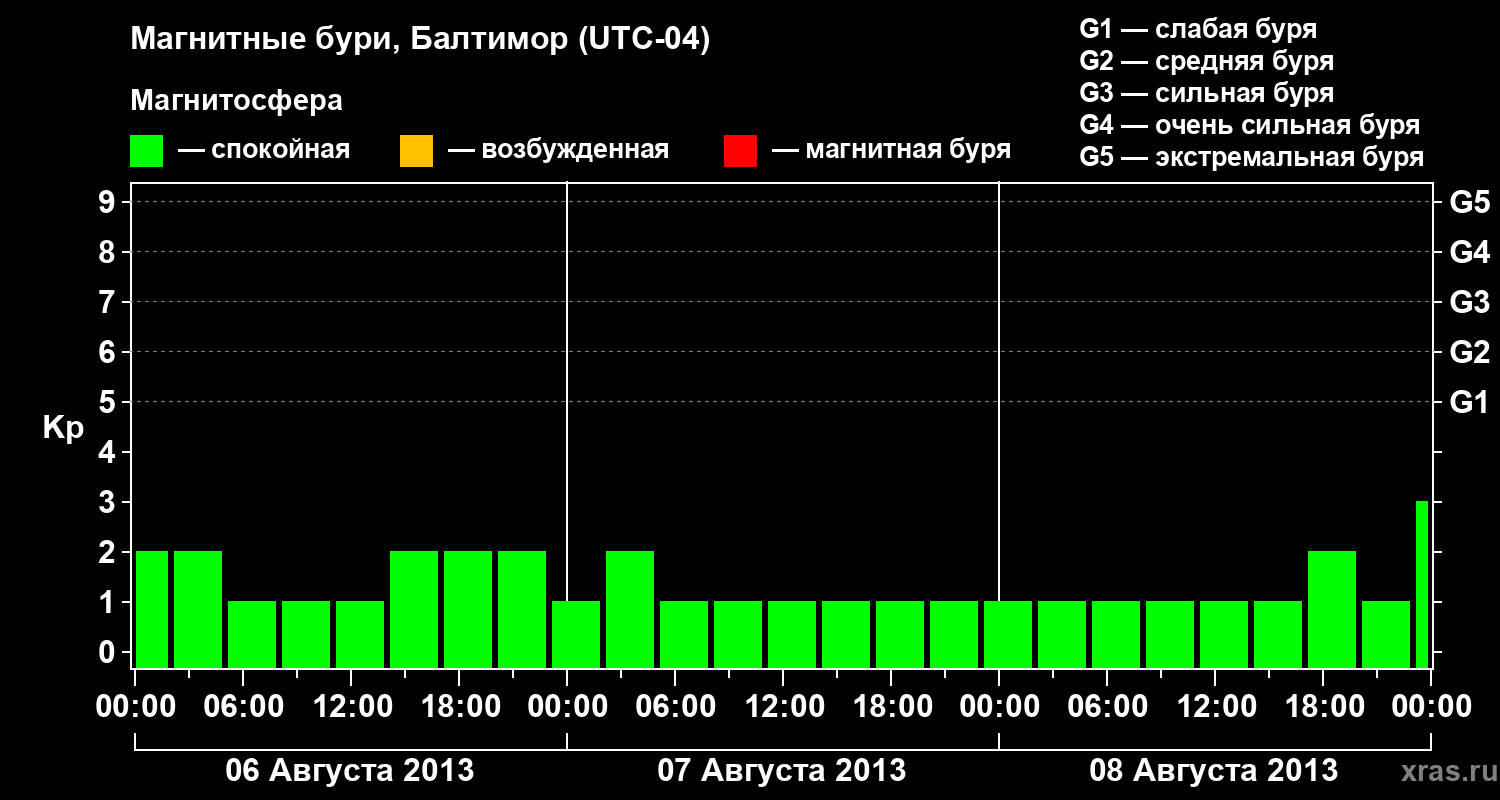Click the '12:00' time label under 08 August
Screen dimensions: 1500x800
coord(1217,706)
